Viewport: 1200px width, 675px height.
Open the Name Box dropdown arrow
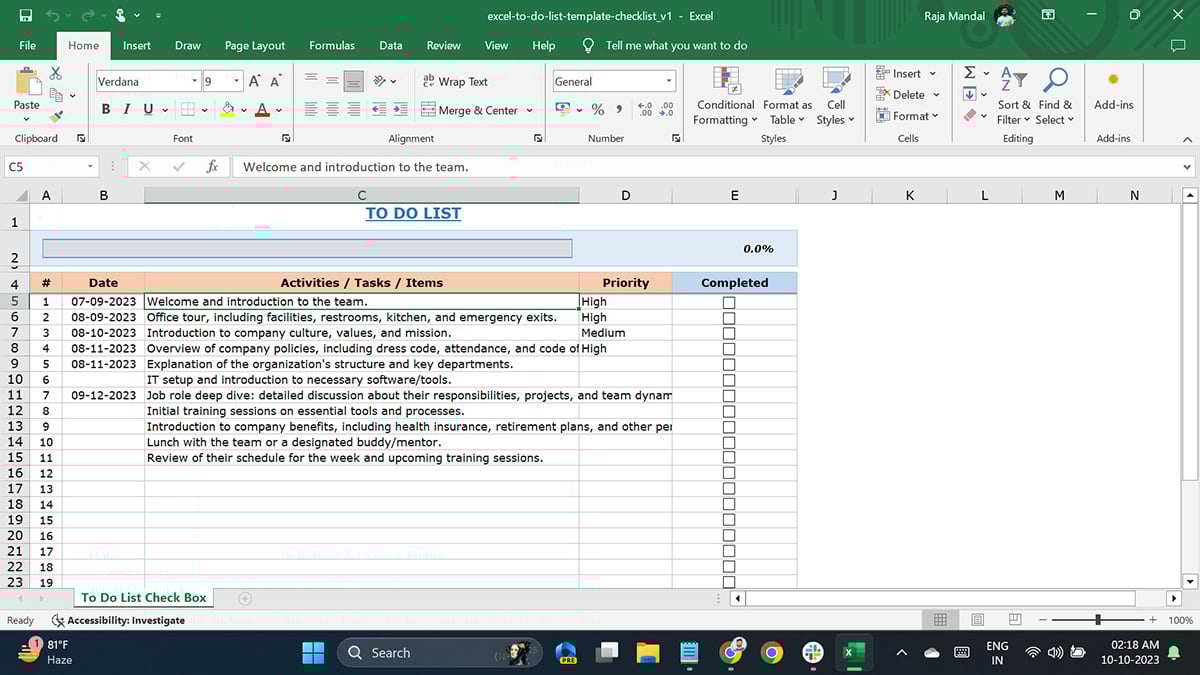pyautogui.click(x=90, y=167)
